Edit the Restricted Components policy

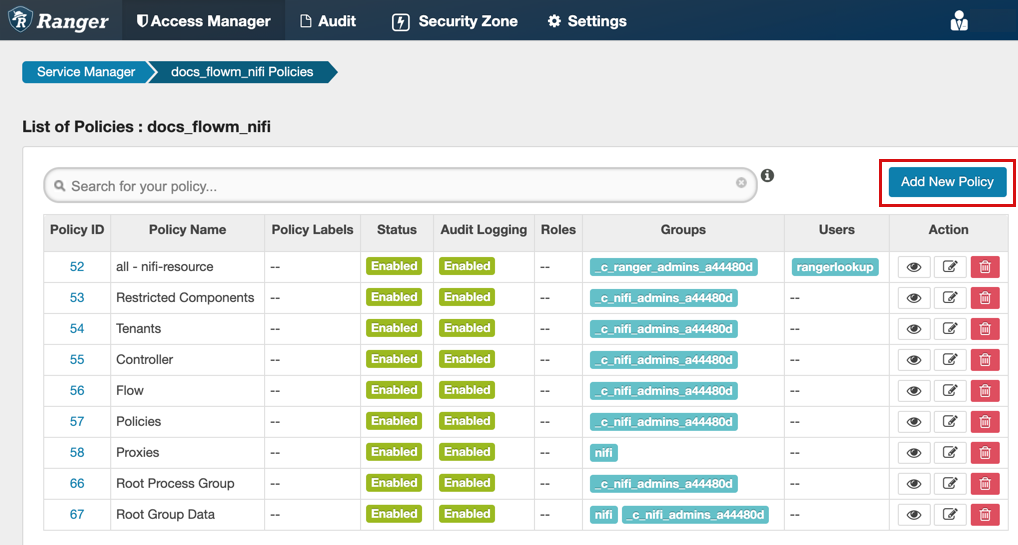tap(950, 298)
